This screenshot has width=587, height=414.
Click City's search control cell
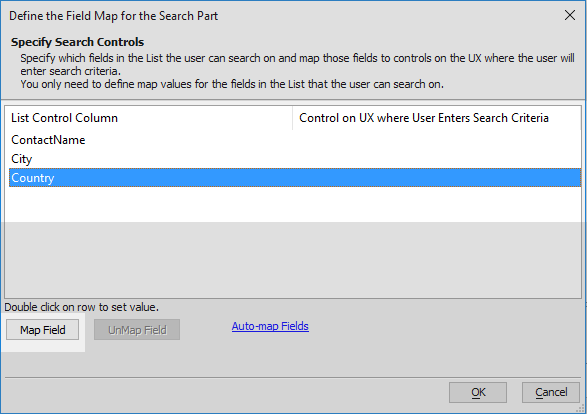pyautogui.click(x=437, y=159)
